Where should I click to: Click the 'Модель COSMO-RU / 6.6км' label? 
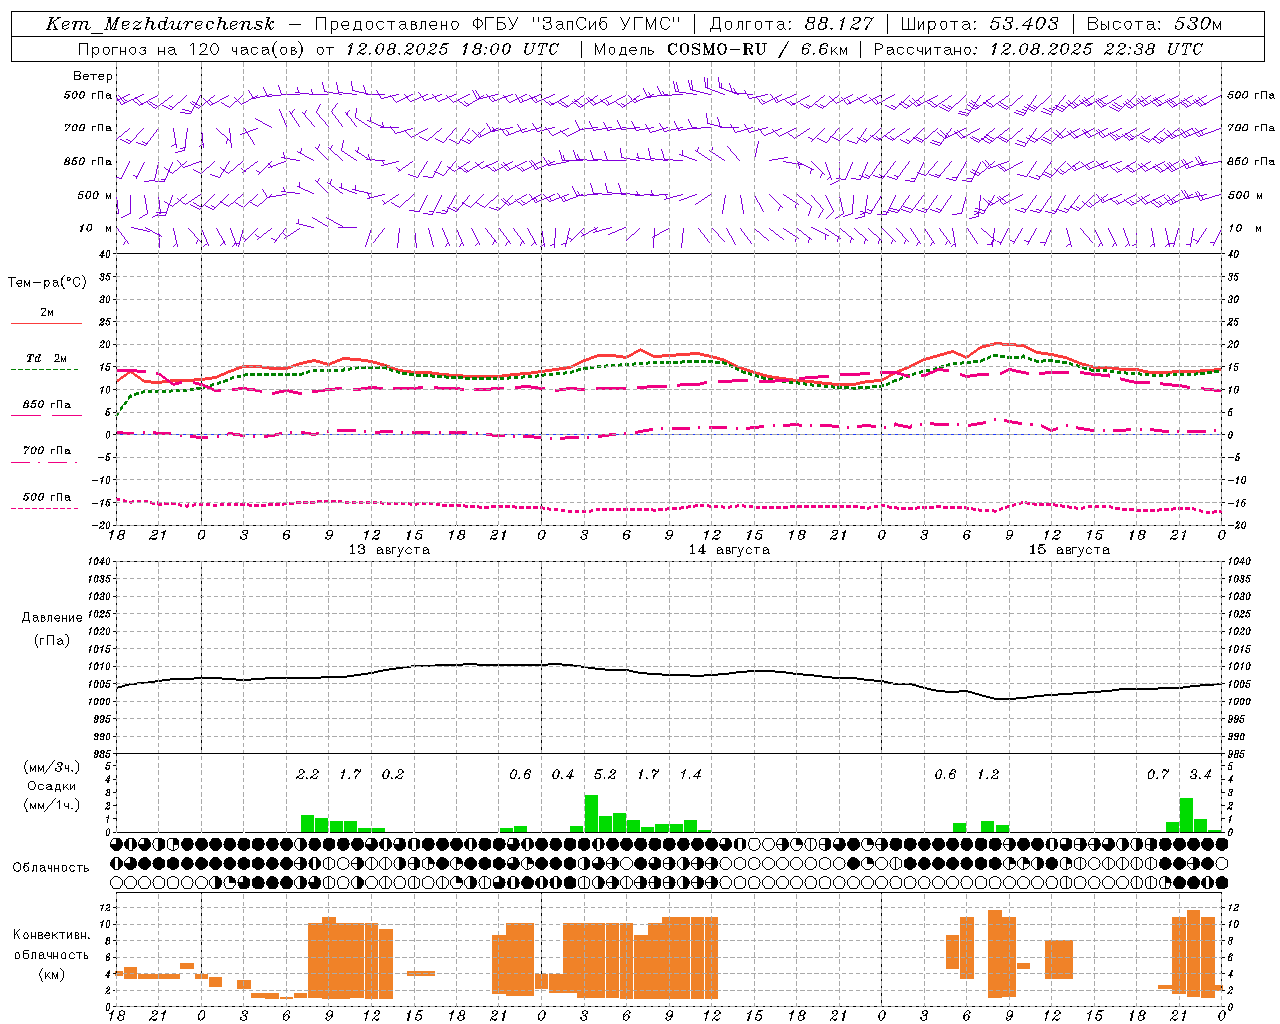click(x=720, y=49)
